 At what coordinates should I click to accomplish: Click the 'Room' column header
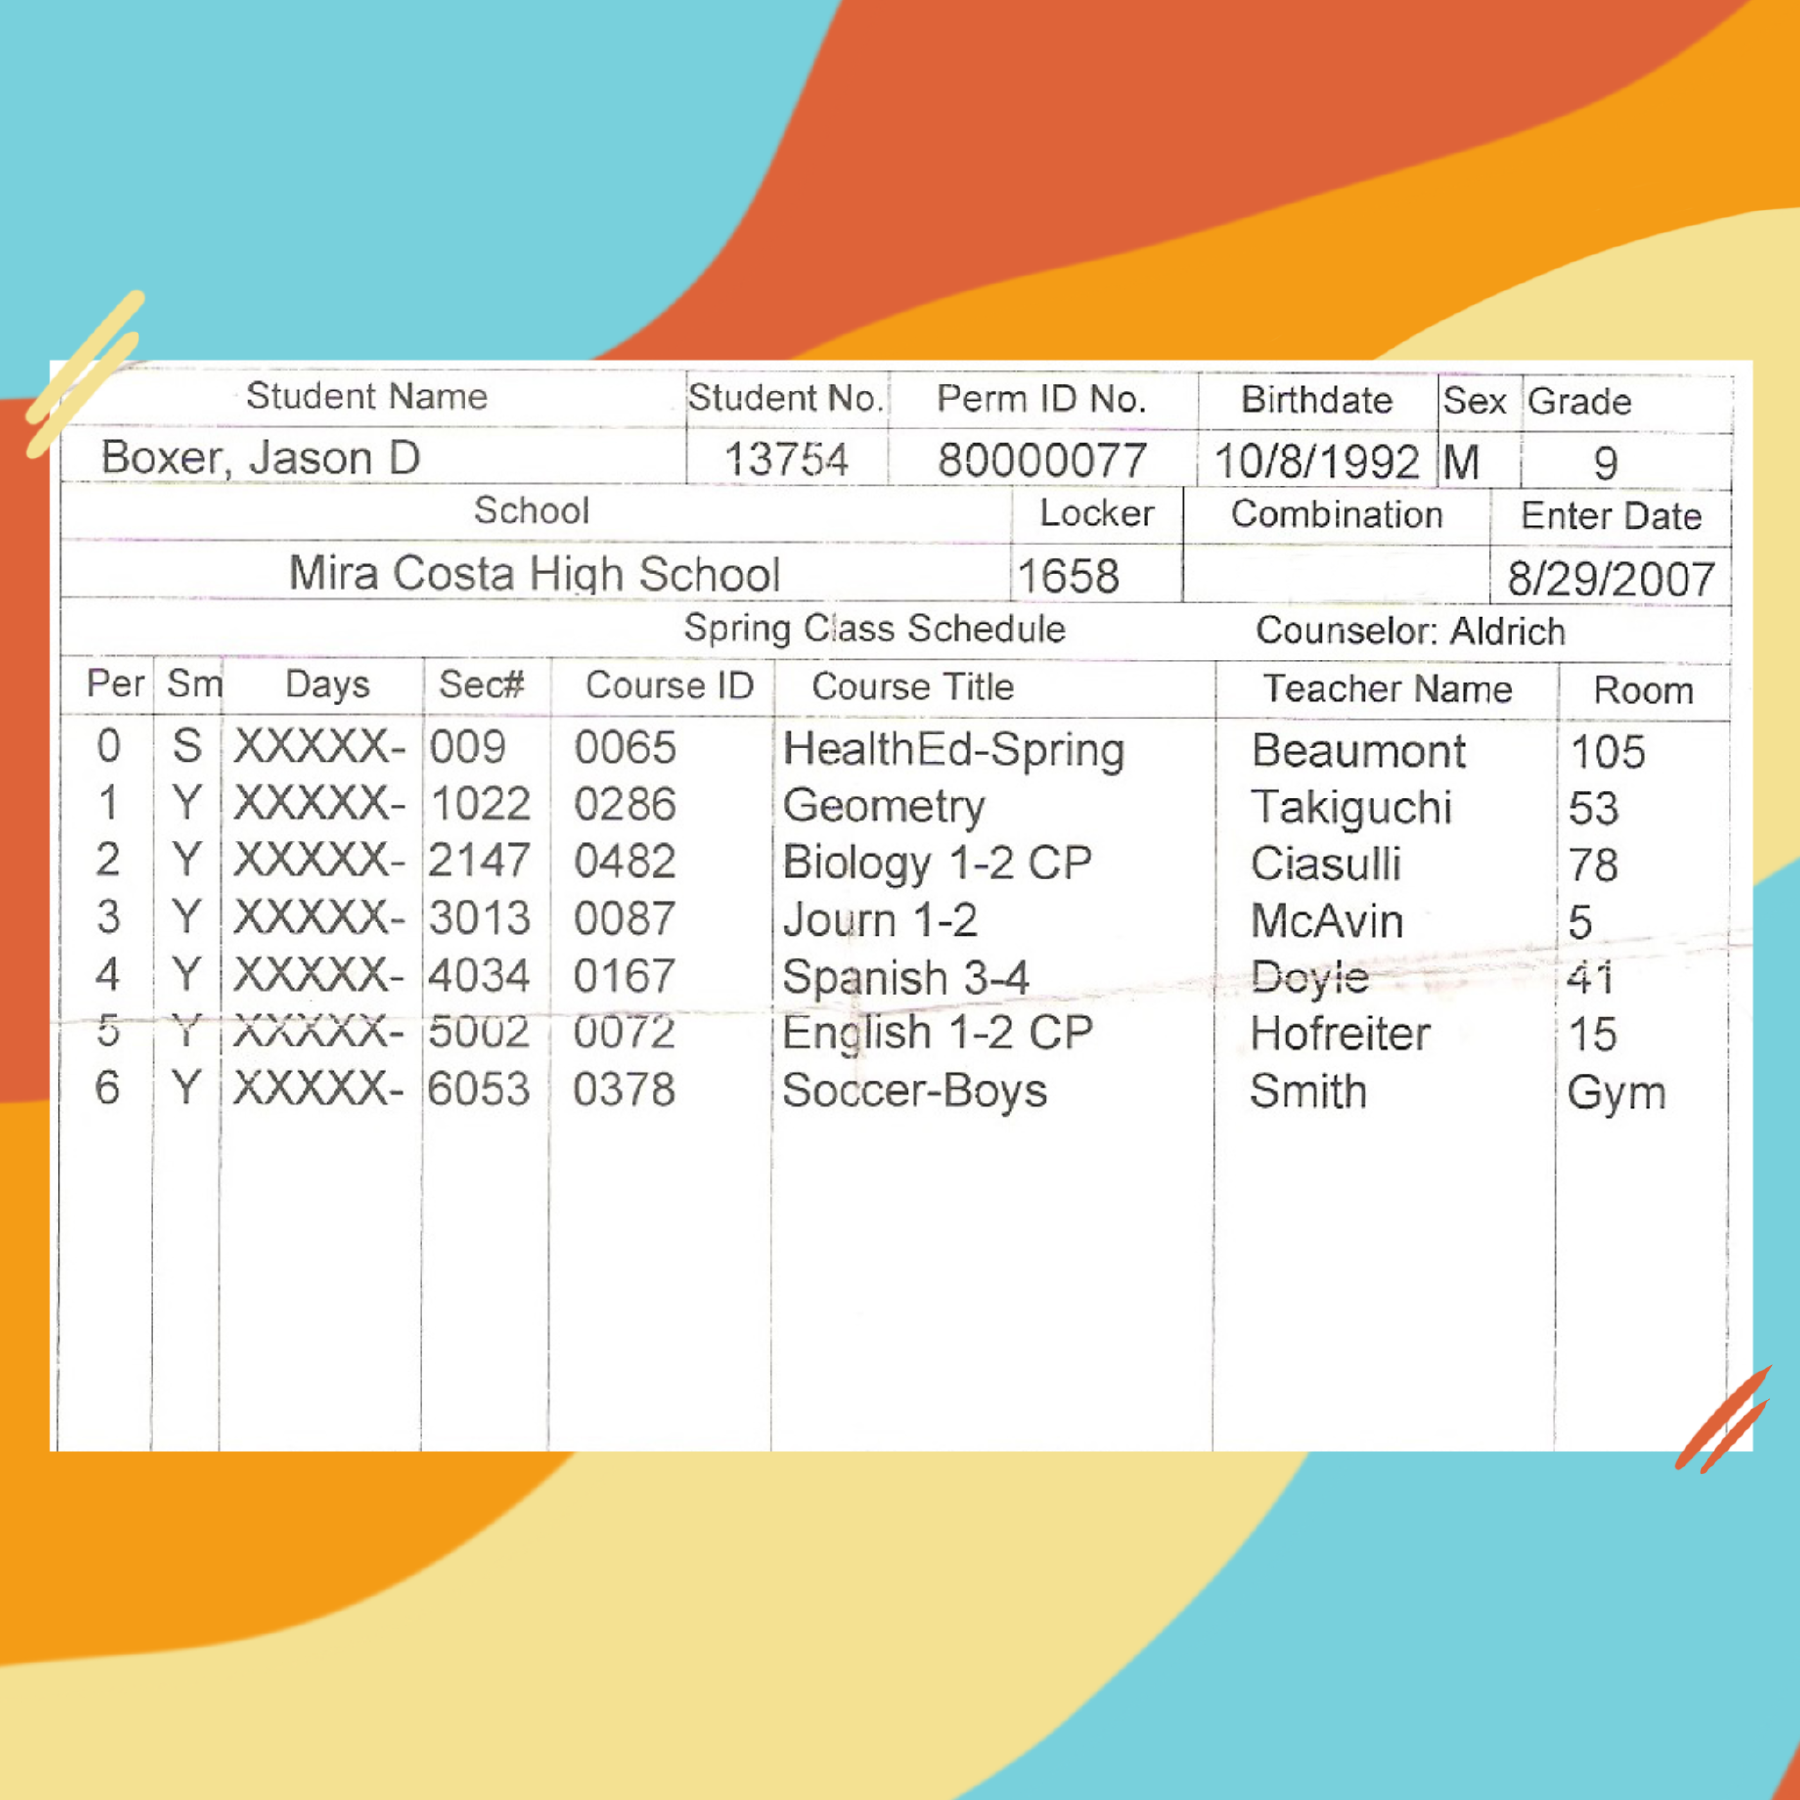pos(1643,690)
